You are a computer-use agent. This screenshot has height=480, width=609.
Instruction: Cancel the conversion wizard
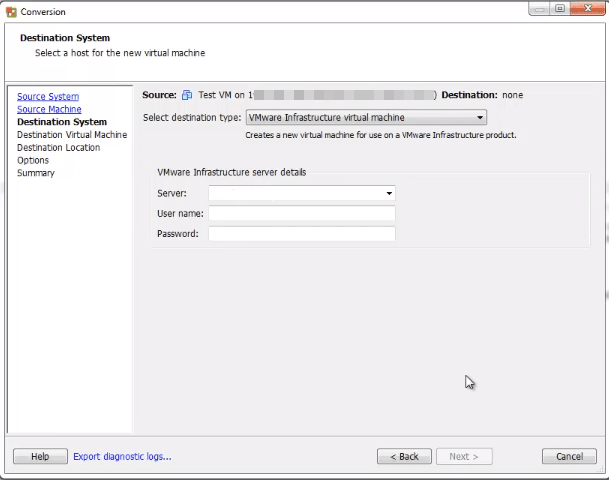tap(569, 457)
